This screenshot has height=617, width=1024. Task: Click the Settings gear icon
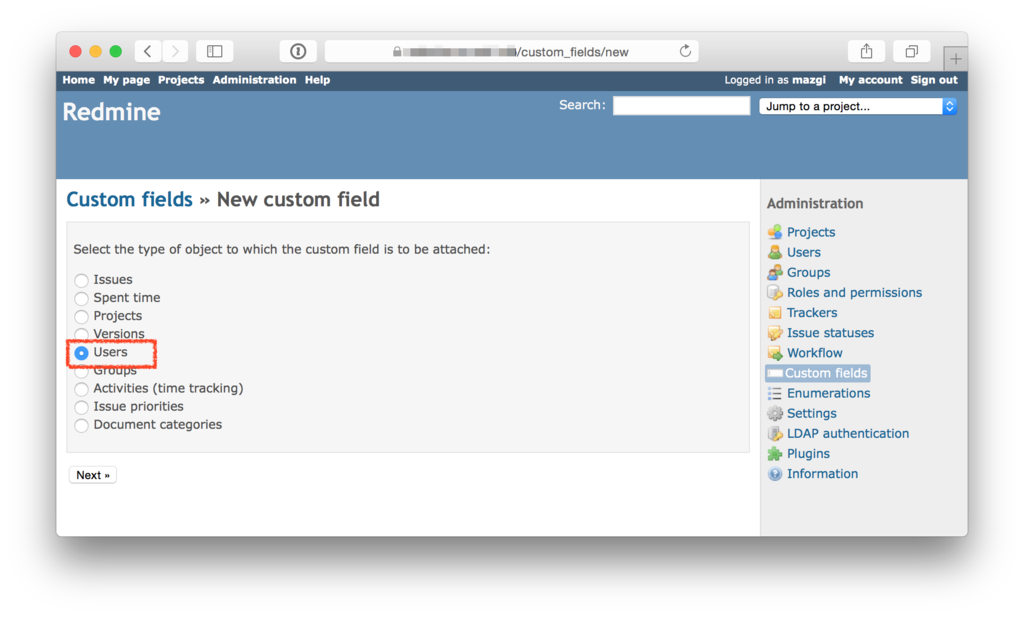coord(775,414)
